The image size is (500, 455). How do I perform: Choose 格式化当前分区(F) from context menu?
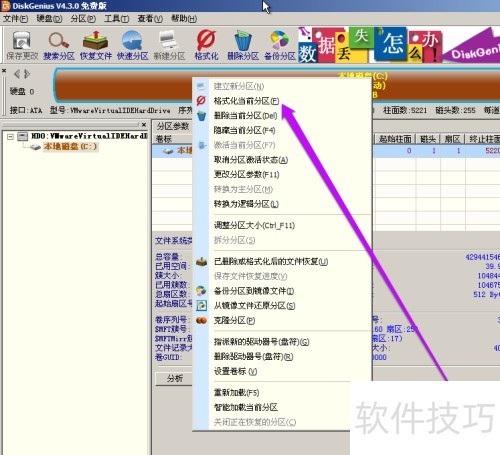coord(246,101)
